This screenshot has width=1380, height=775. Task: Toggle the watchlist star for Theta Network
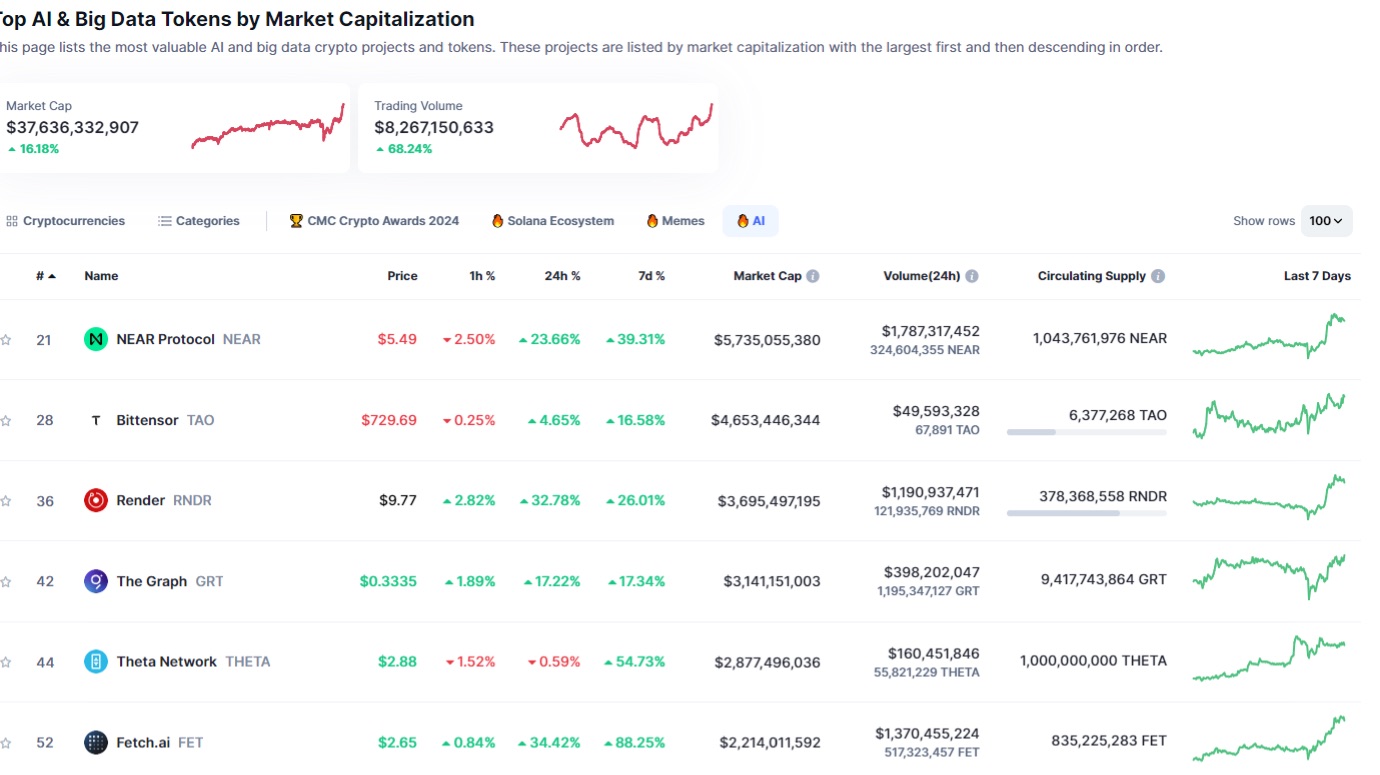tap(6, 662)
